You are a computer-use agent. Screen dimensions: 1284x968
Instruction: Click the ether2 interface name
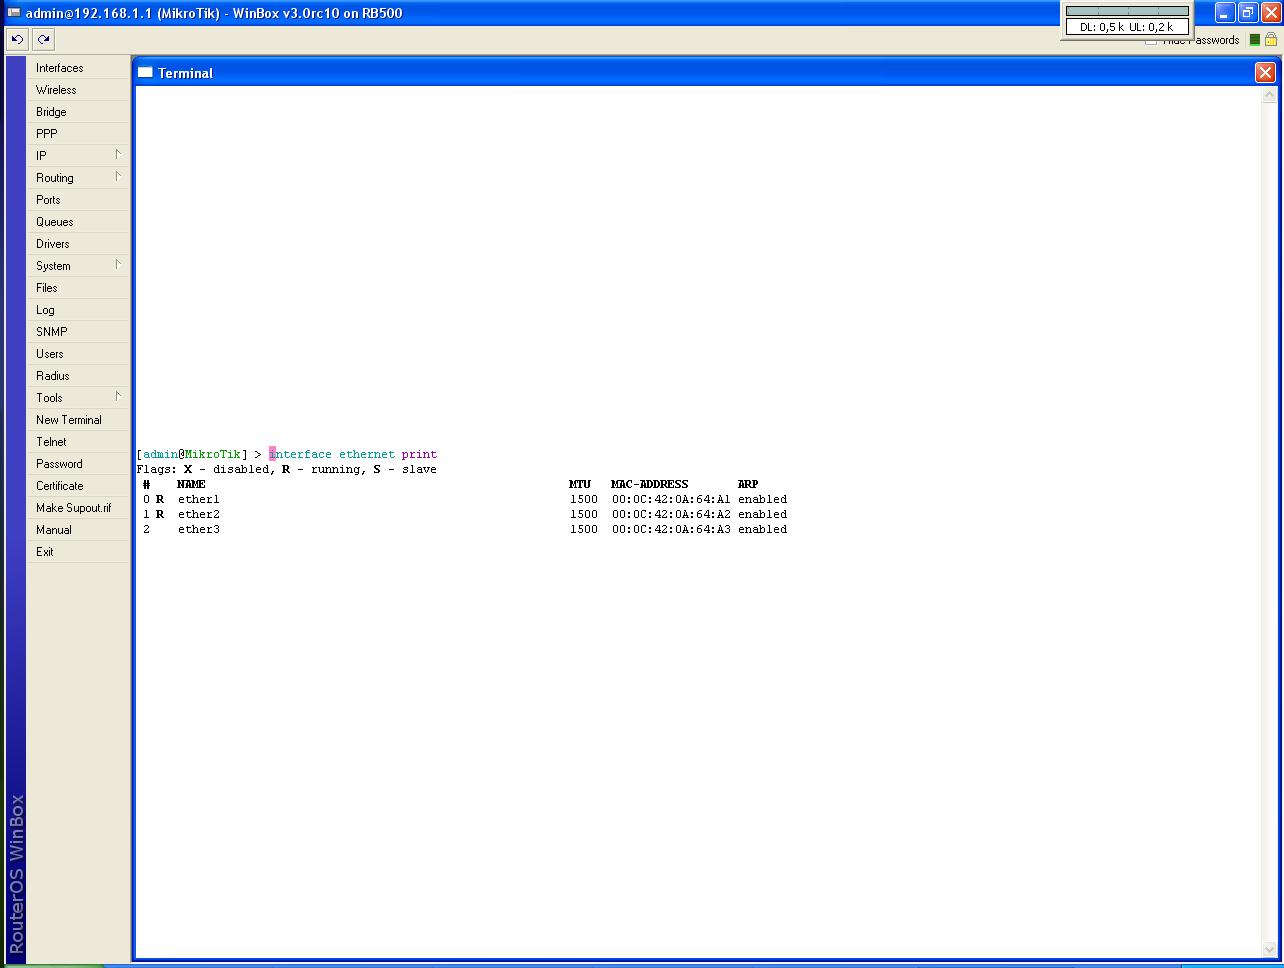[198, 514]
